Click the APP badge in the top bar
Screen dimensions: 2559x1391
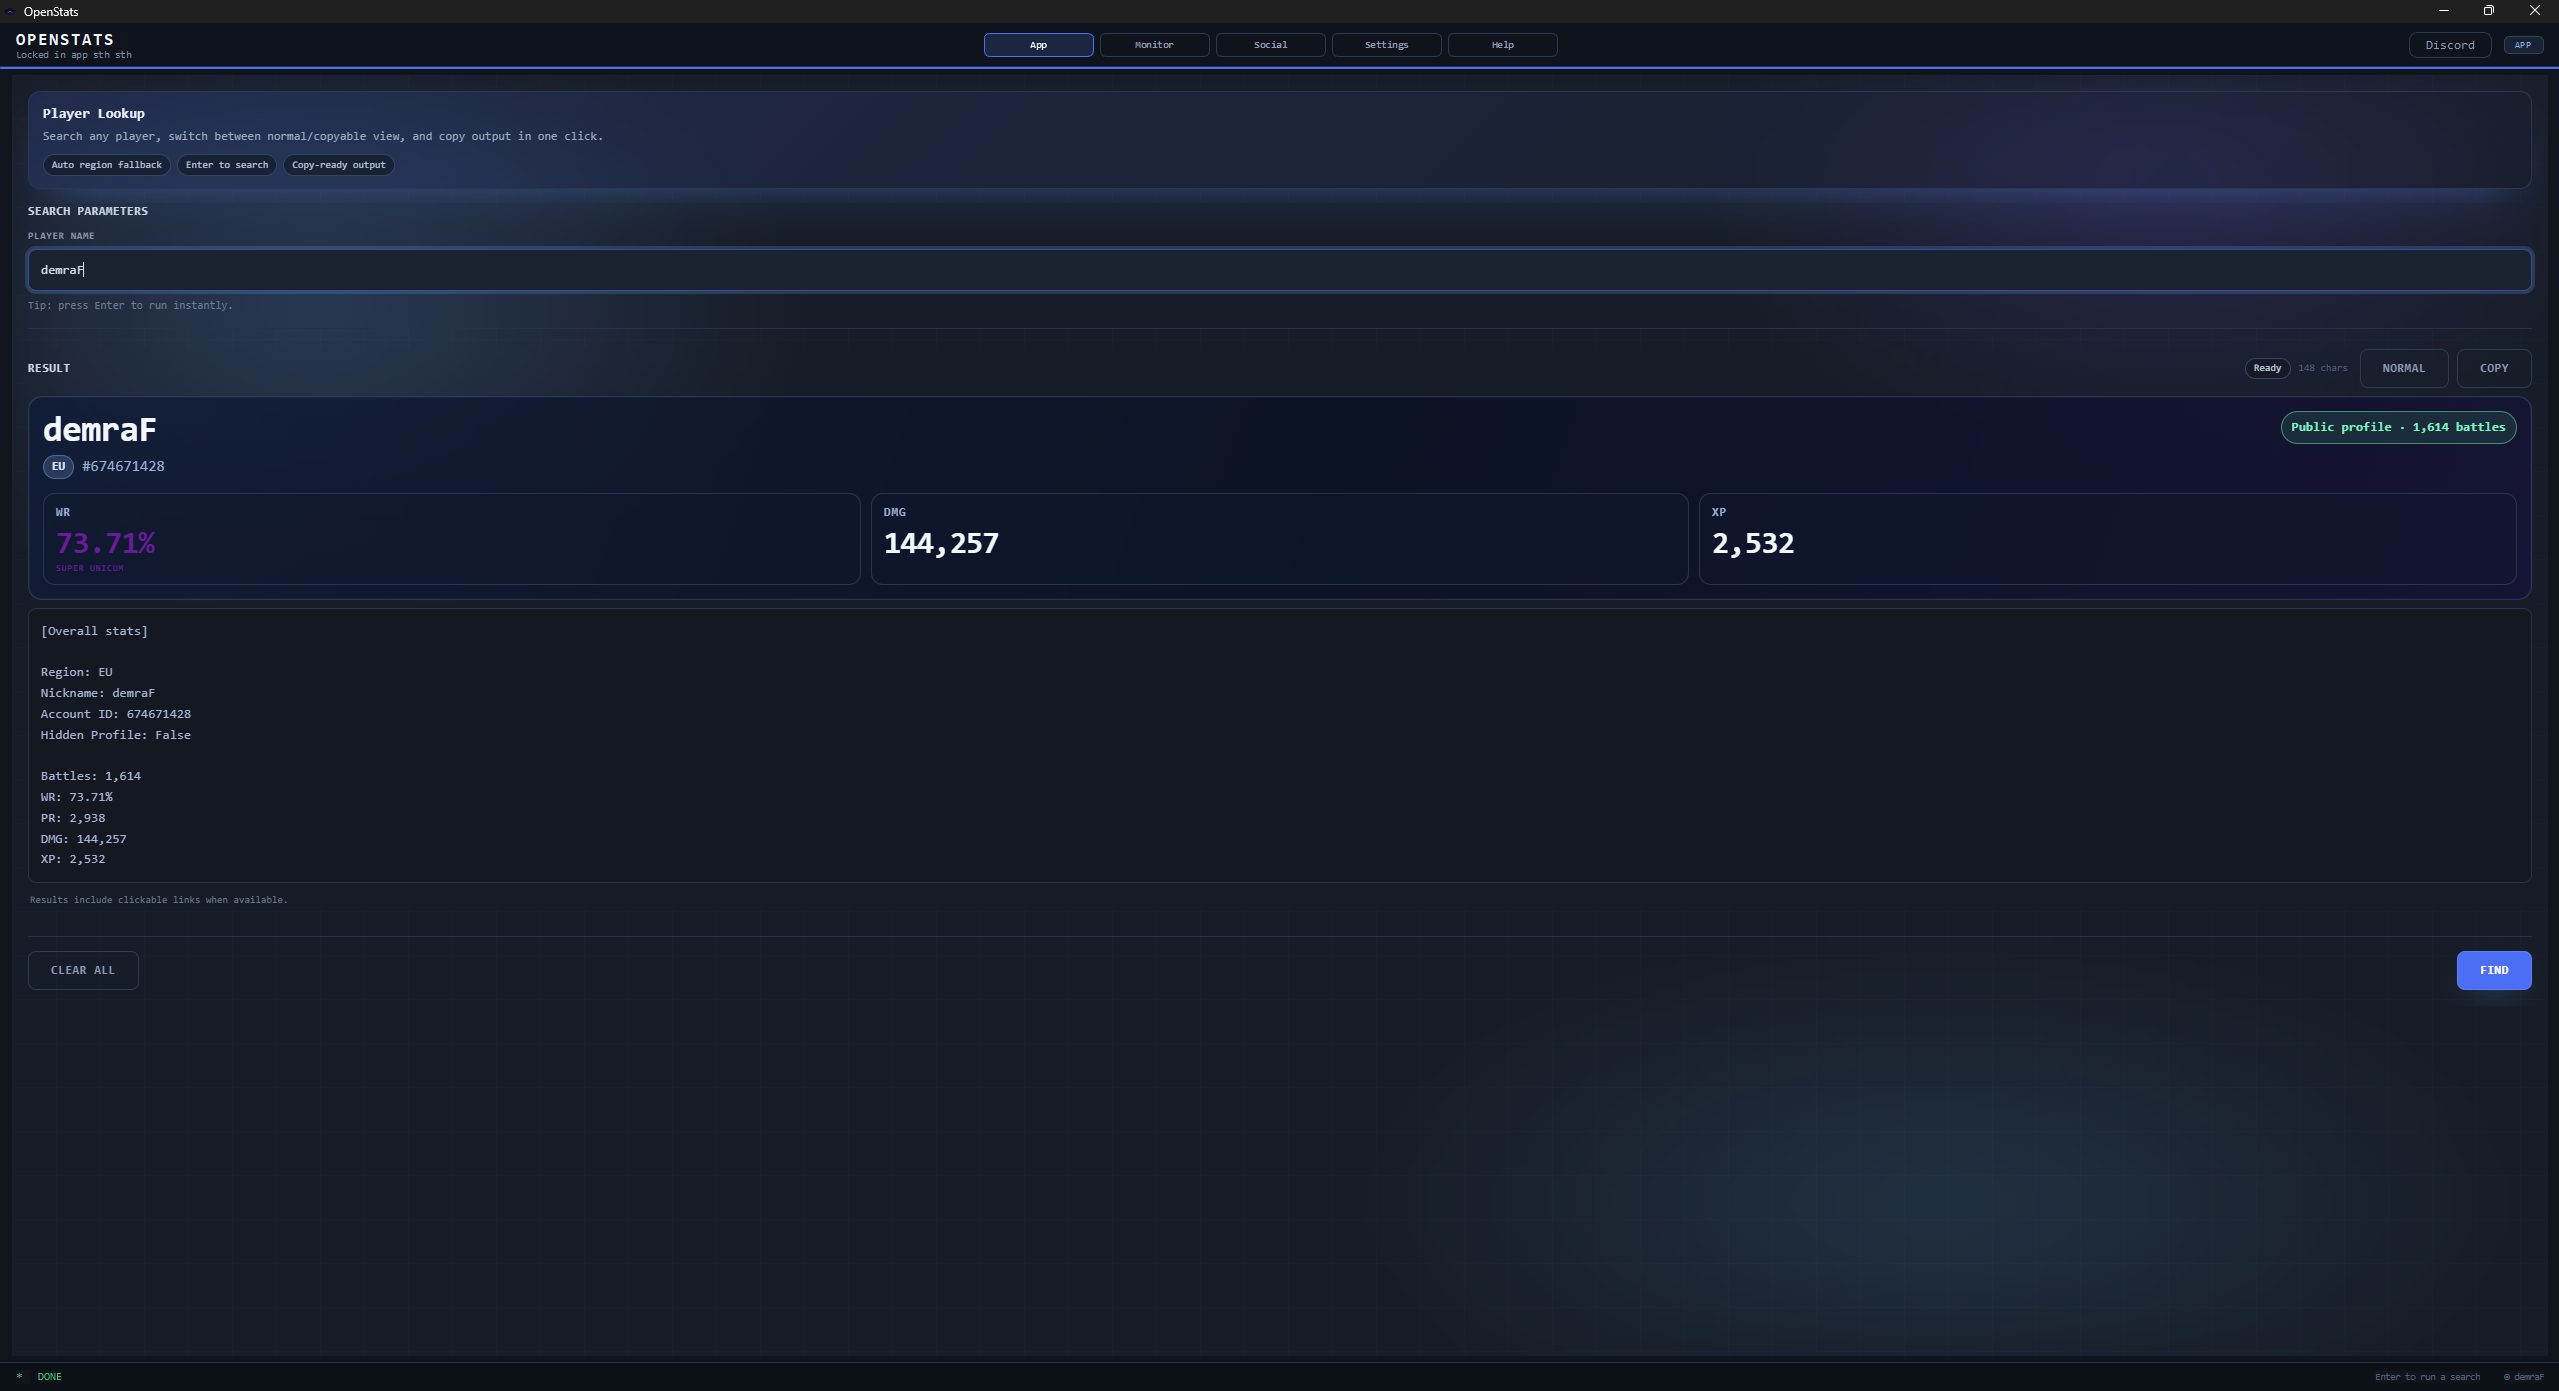tap(2523, 45)
